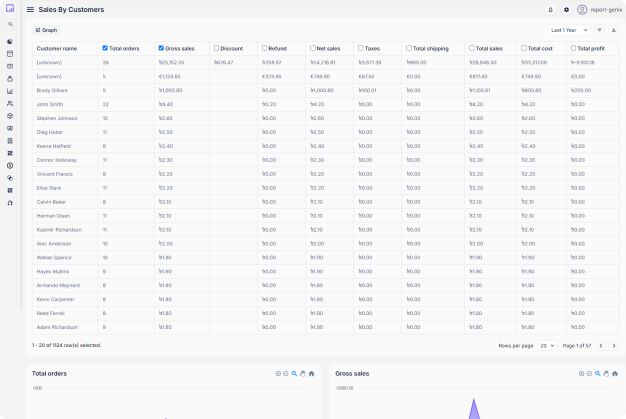Zoom in on the Gross sales chart
The height and width of the screenshot is (419, 626).
pos(581,374)
